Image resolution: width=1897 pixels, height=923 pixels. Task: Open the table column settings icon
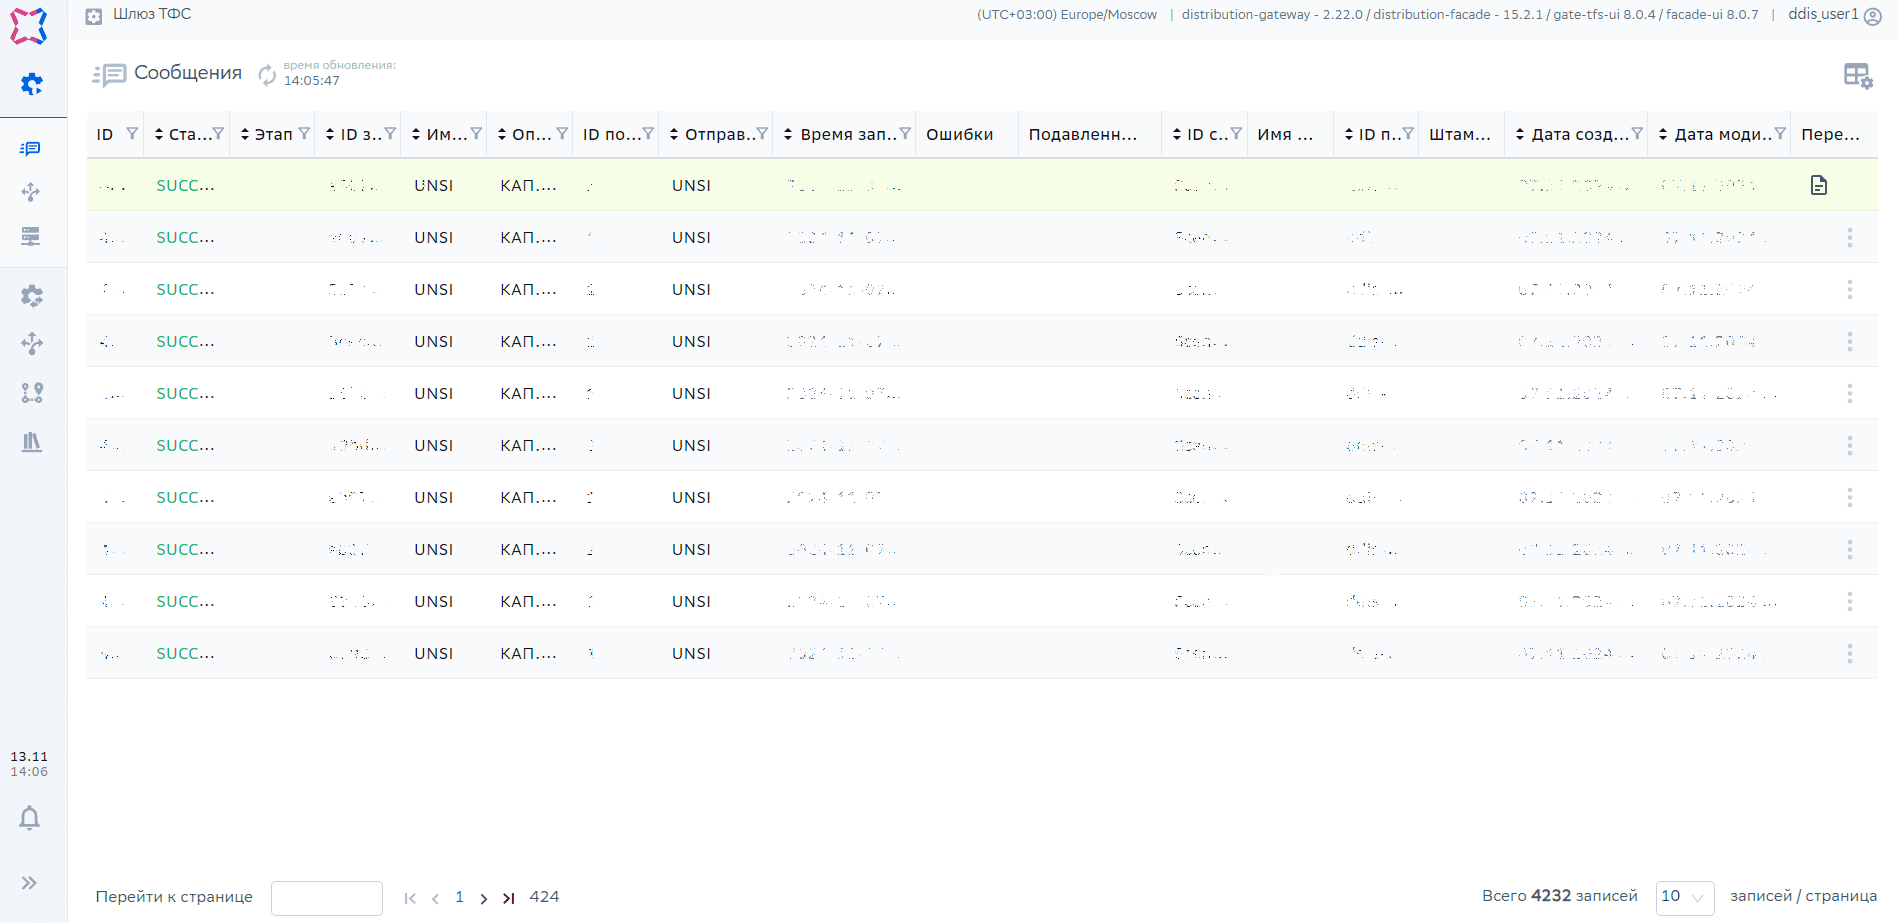pyautogui.click(x=1857, y=76)
